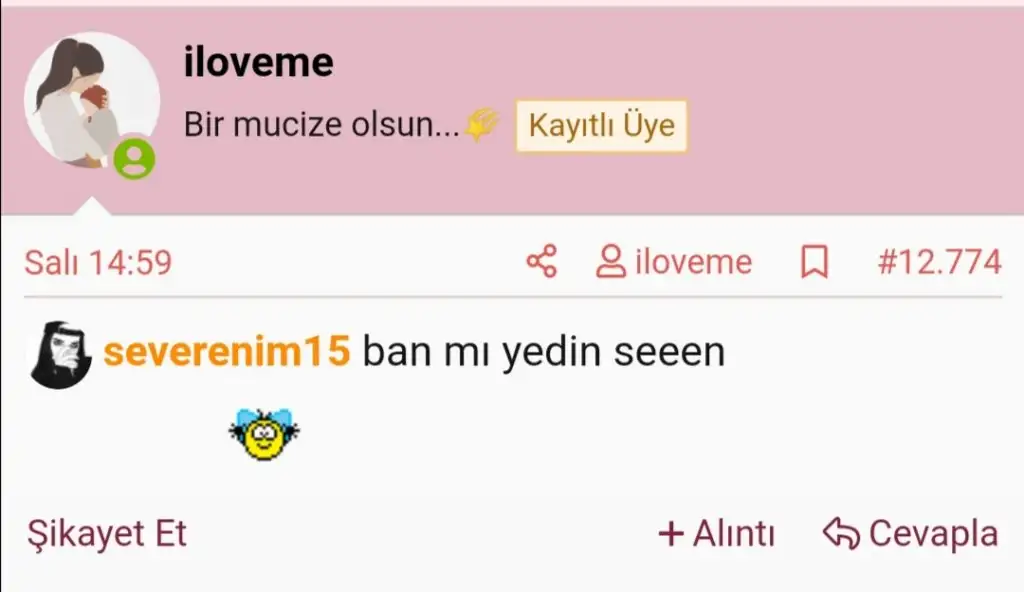Open severenim15's small avatar
The image size is (1024, 592).
pyautogui.click(x=61, y=355)
